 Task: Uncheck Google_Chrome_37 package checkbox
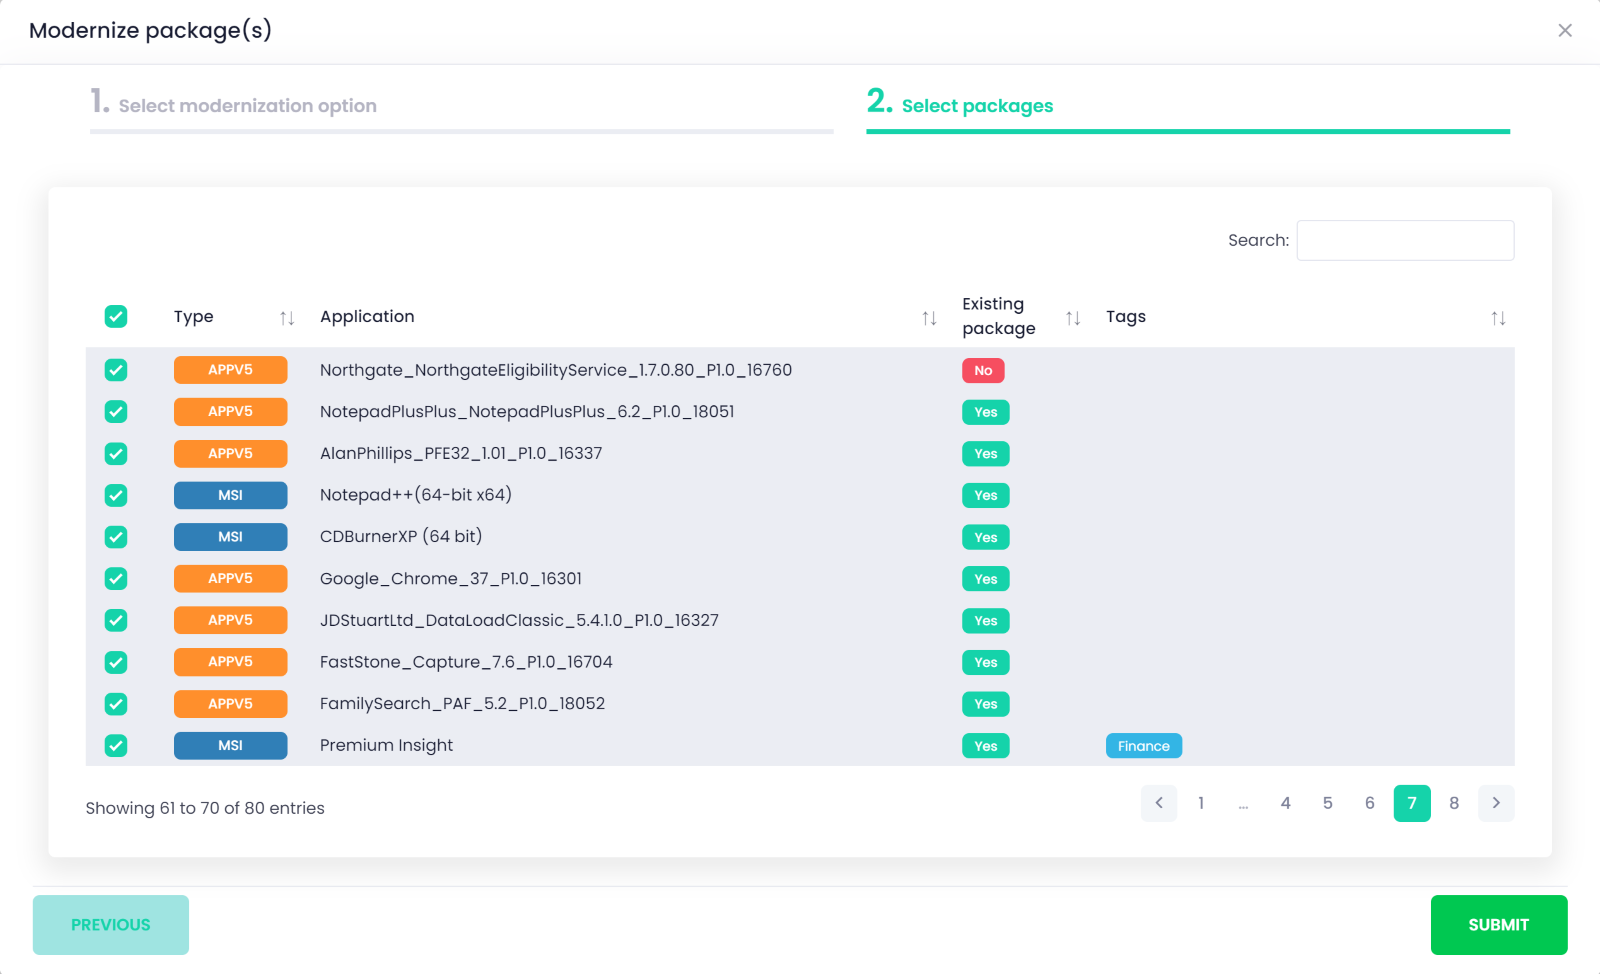(x=116, y=579)
